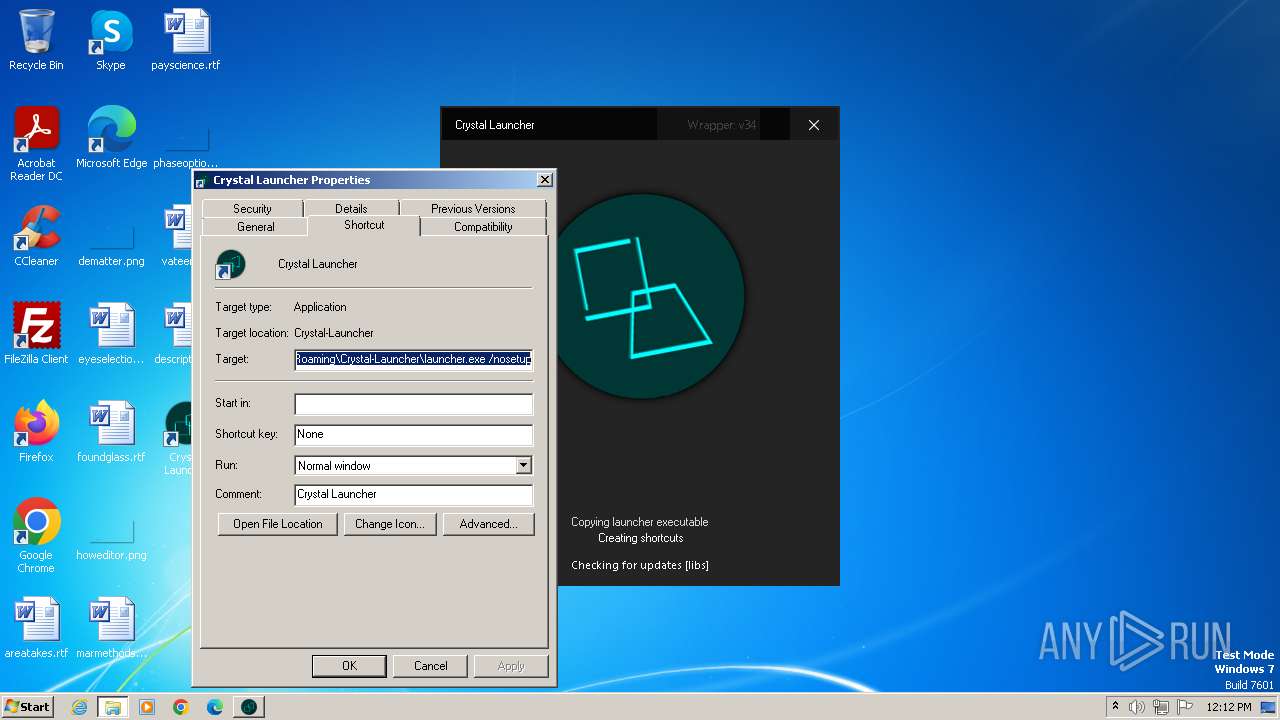
Task: Show hidden system tray icons
Action: (x=1115, y=707)
